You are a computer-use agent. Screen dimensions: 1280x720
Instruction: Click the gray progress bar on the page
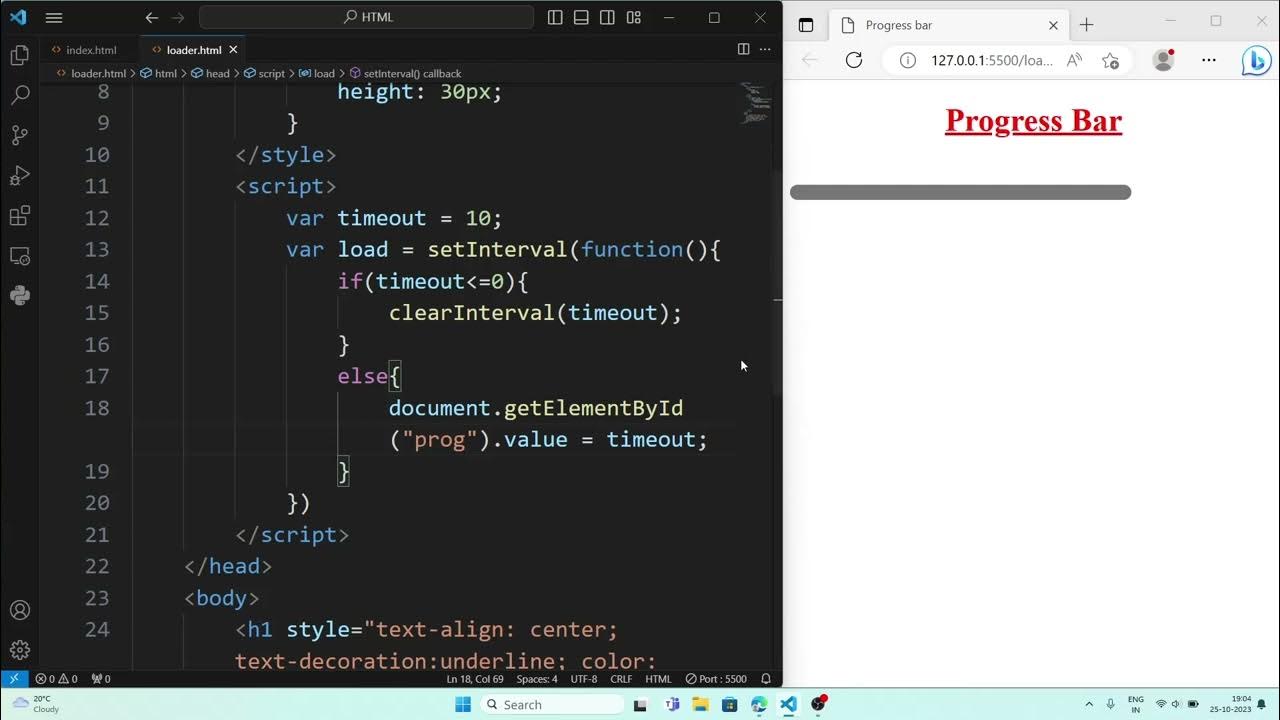click(x=960, y=192)
